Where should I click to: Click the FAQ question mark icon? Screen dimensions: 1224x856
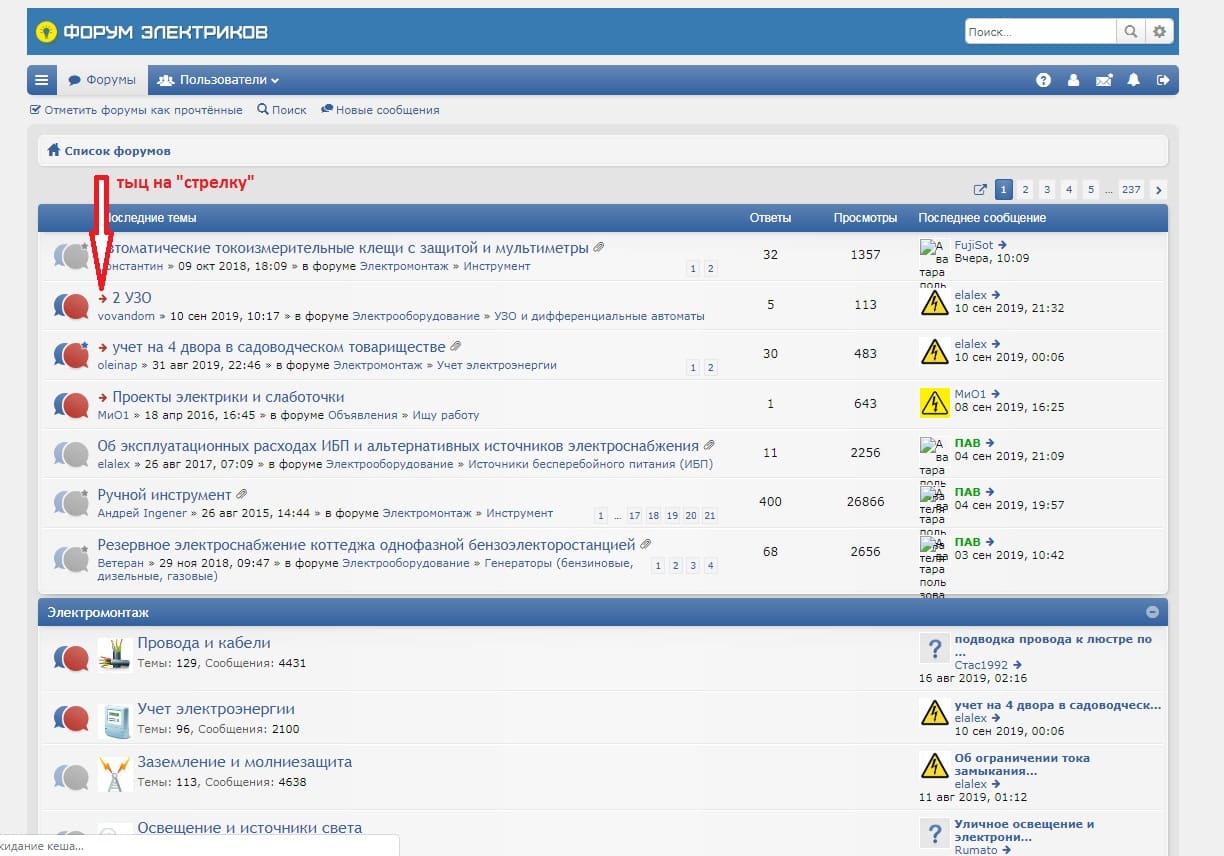click(x=1043, y=81)
